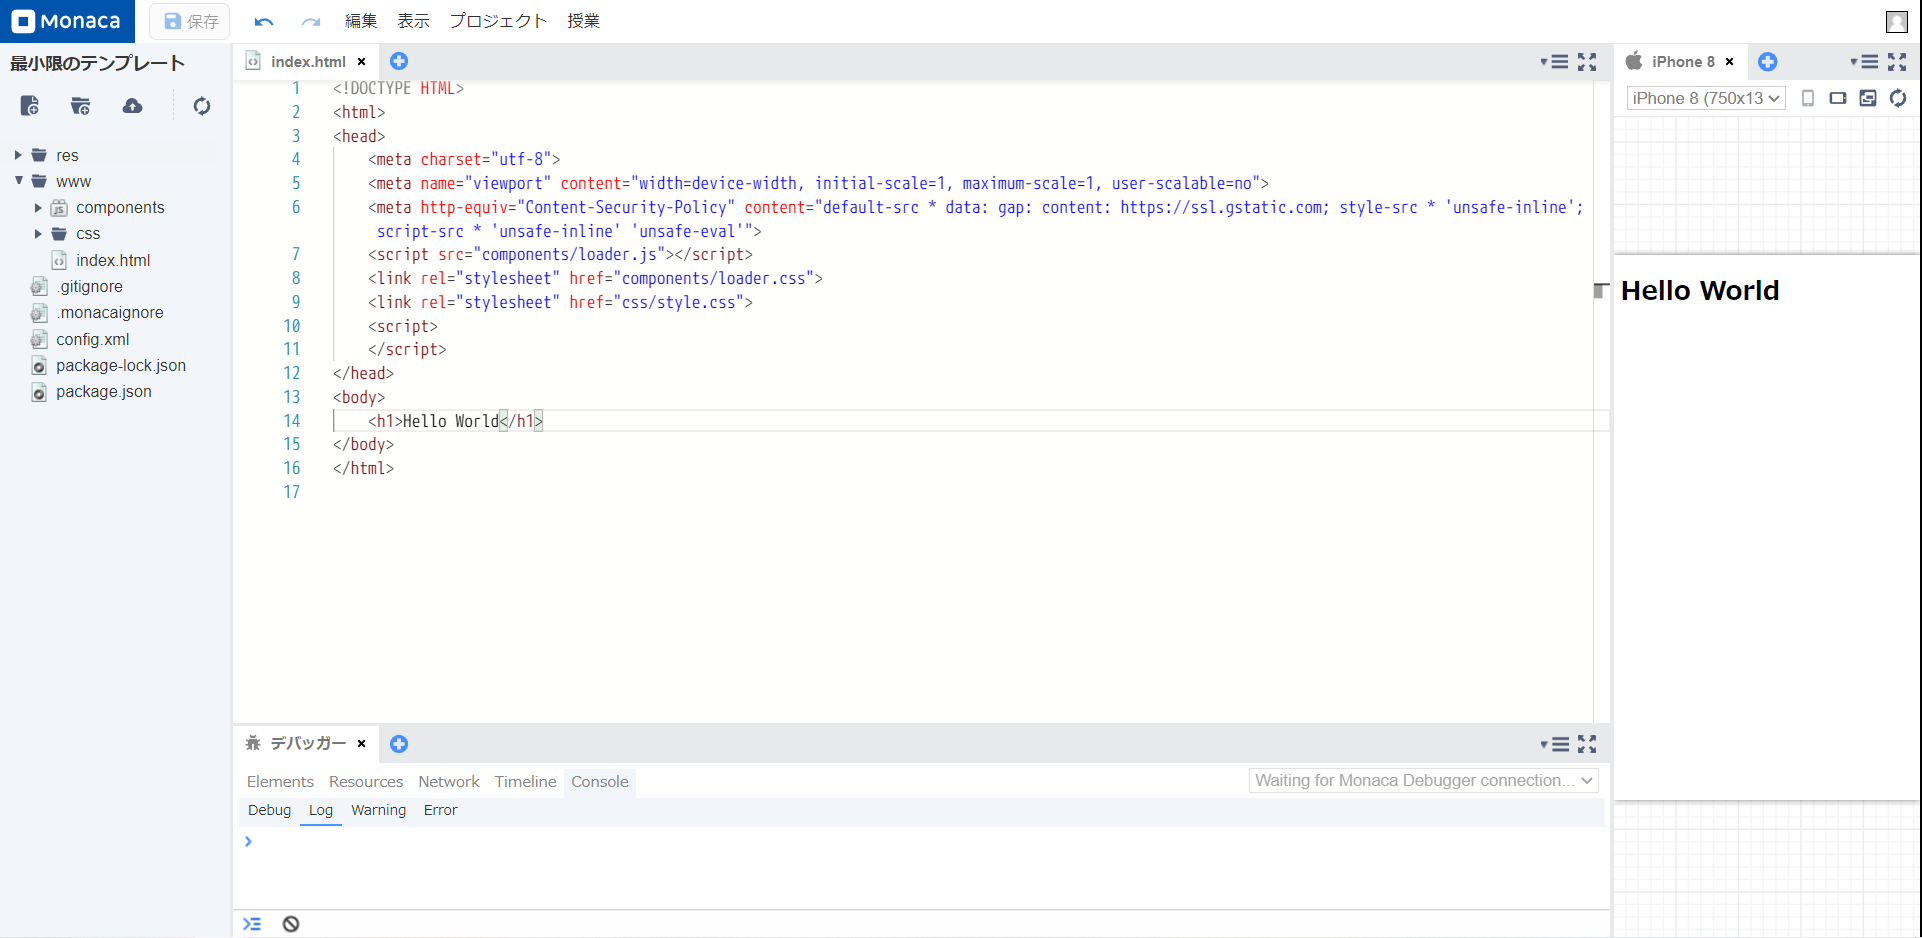
Task: Reload the preview panel
Action: pyautogui.click(x=1898, y=98)
